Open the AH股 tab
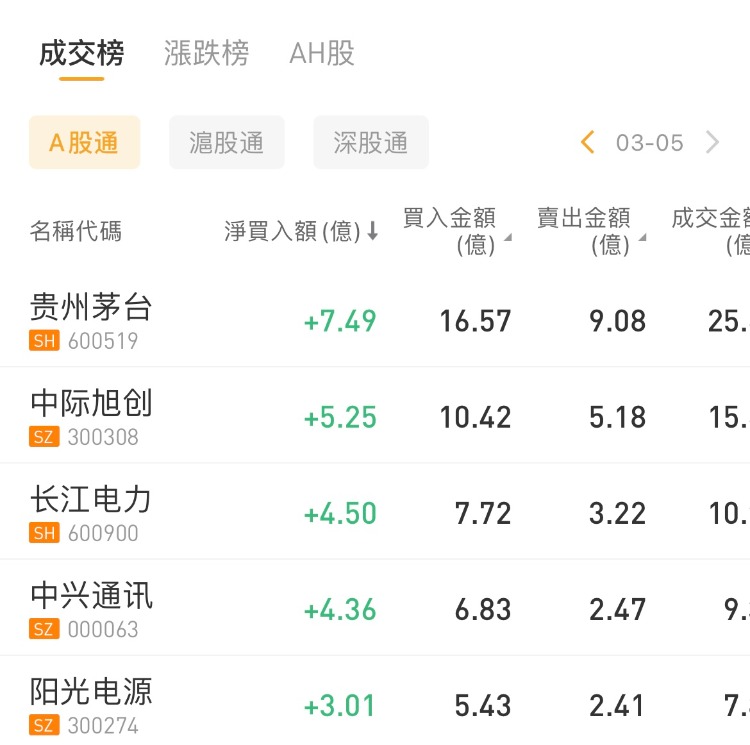750x745 pixels. 322,53
